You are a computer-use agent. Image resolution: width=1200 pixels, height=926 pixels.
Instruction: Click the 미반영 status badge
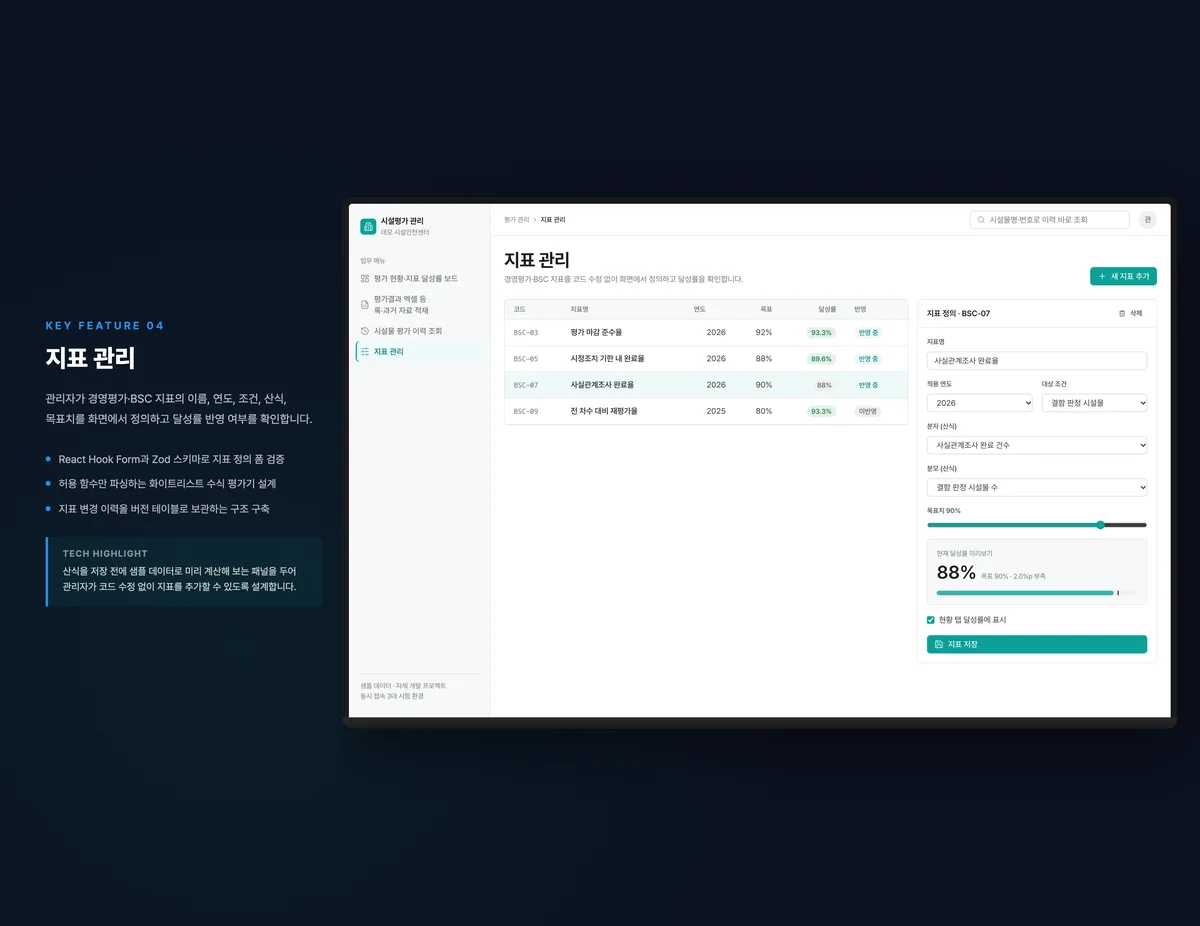867,411
